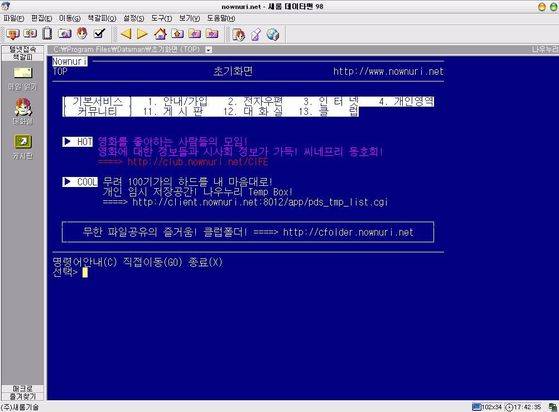Click the http://club.nownuri.net/CIFE link

198,162
